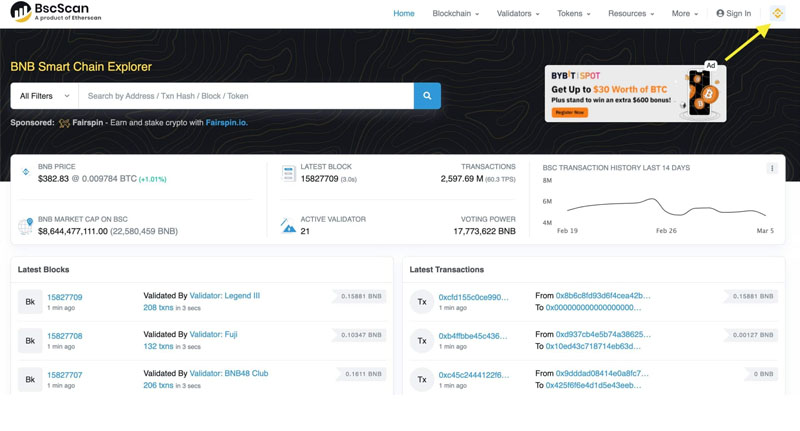
Task: Open From address 0x9dddad08414e0a8fc7…
Action: [603, 373]
